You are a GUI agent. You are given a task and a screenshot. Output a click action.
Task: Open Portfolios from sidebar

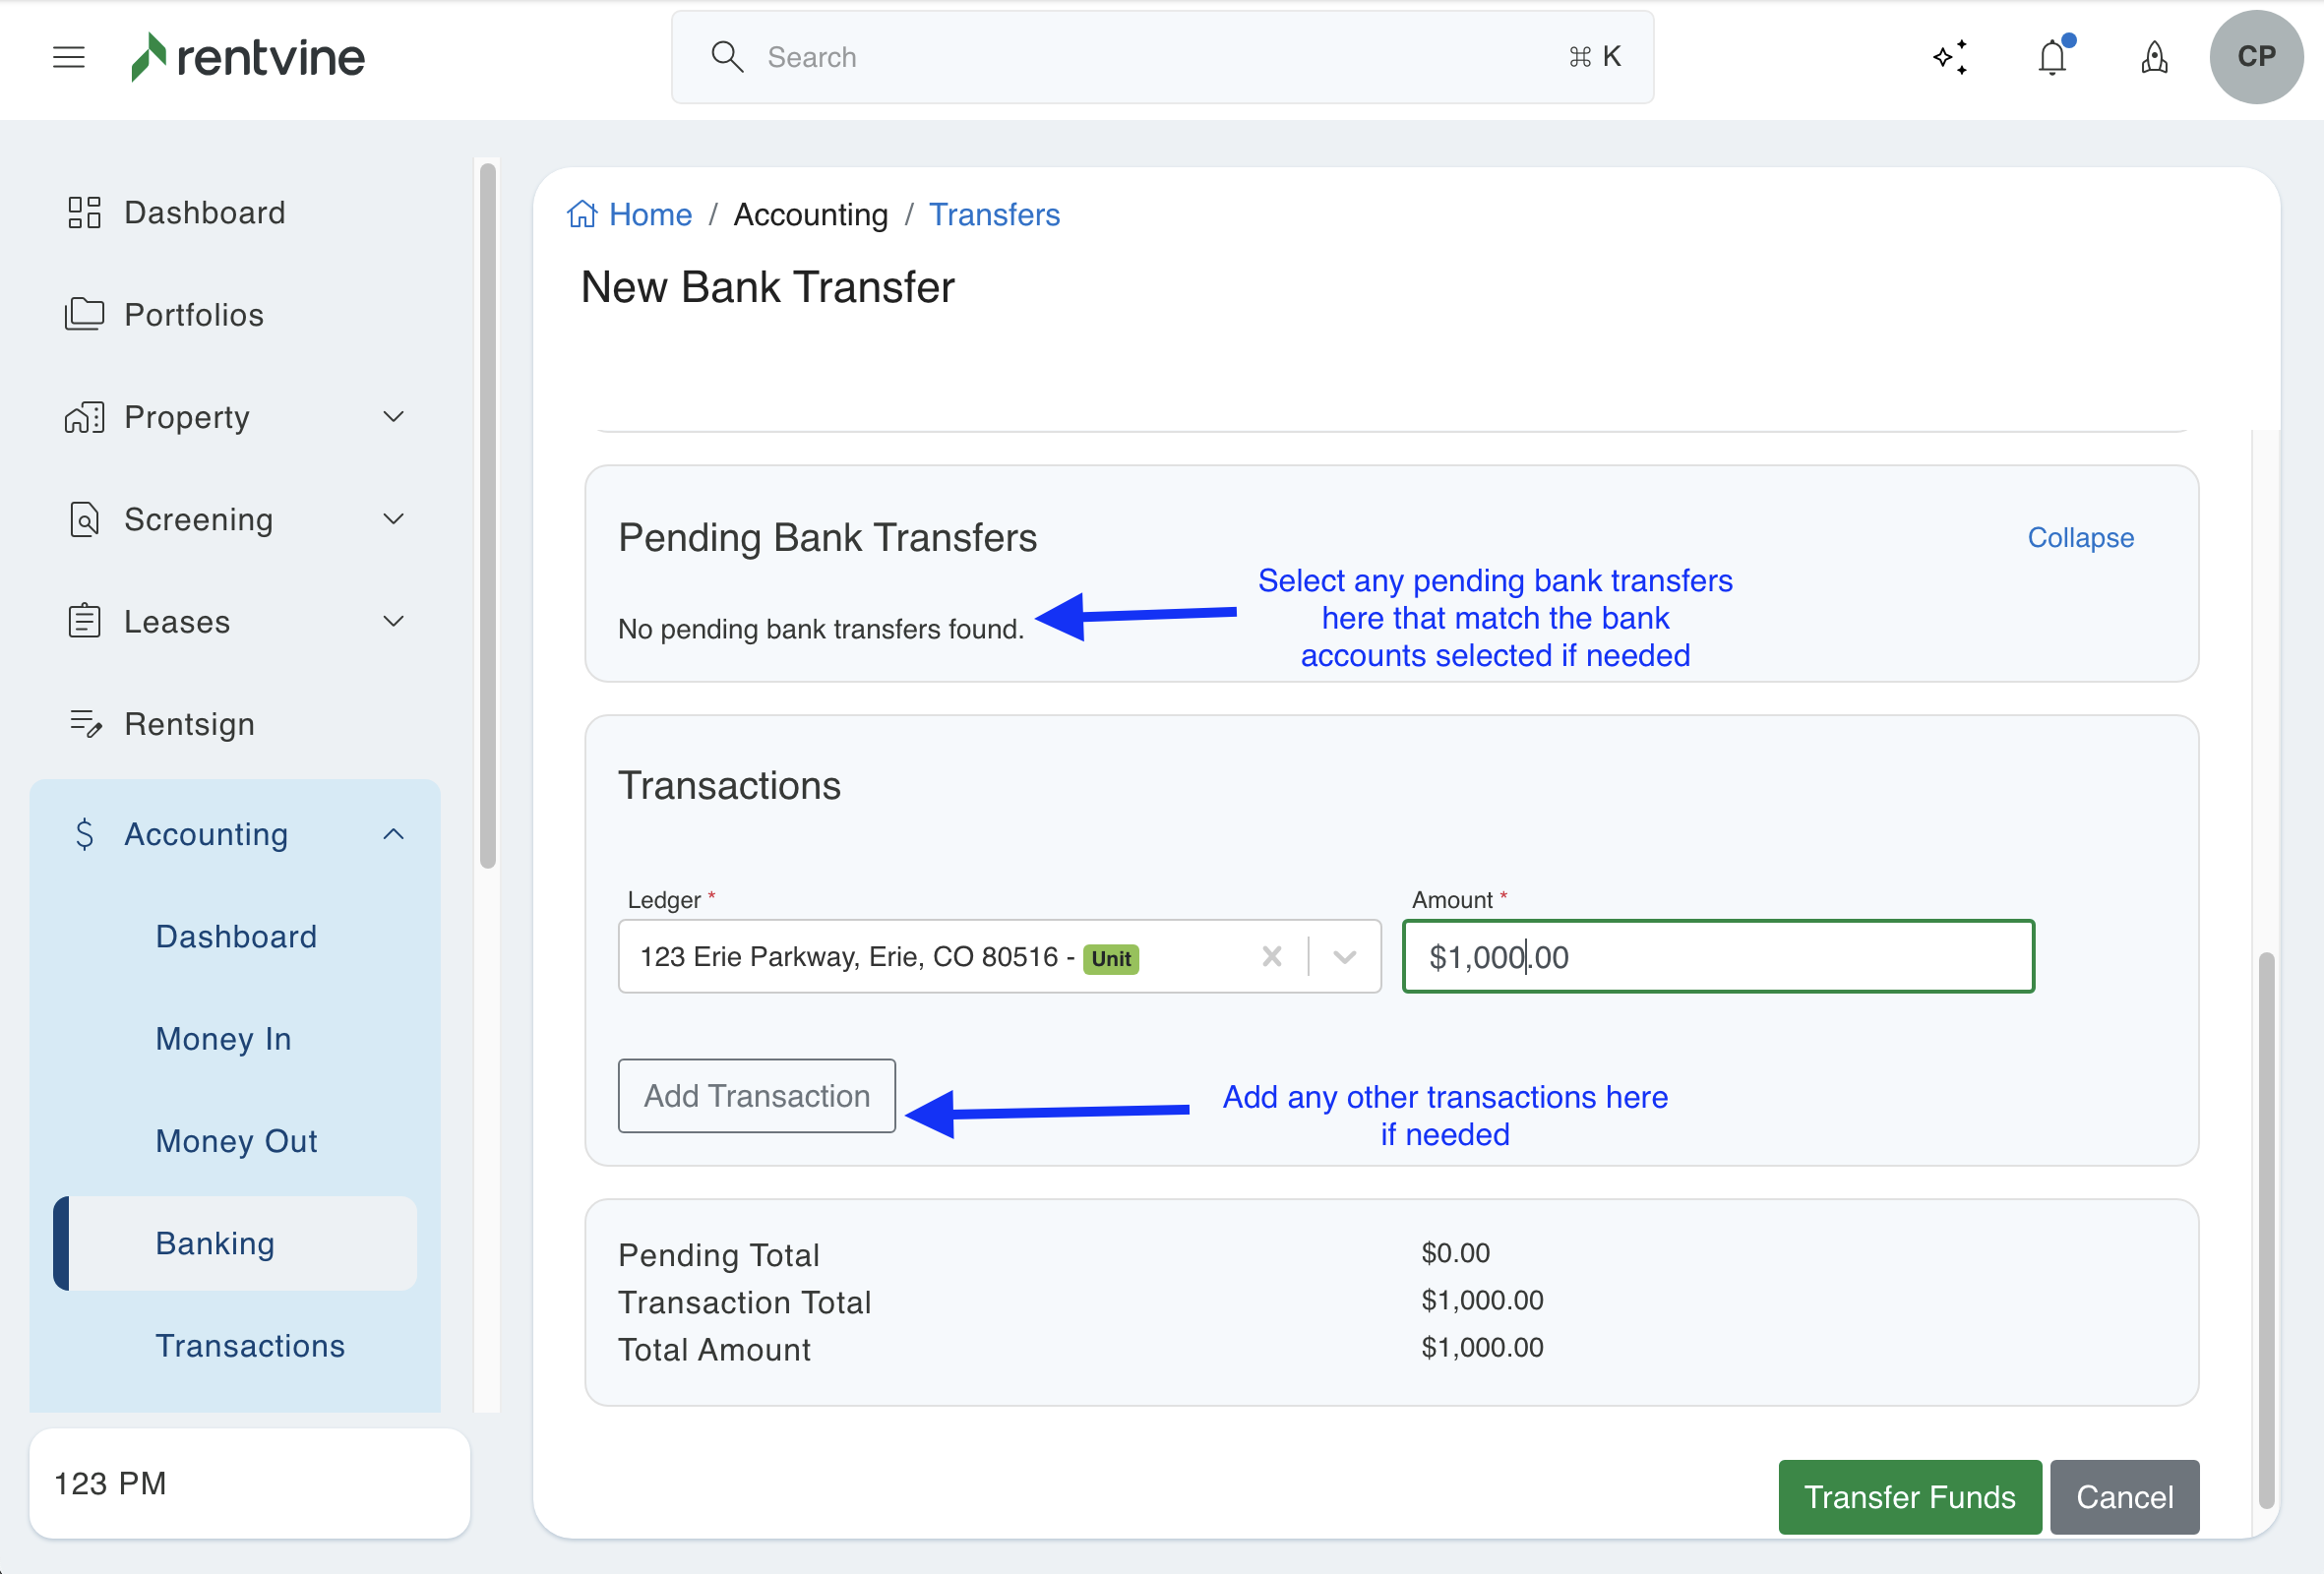click(x=193, y=315)
